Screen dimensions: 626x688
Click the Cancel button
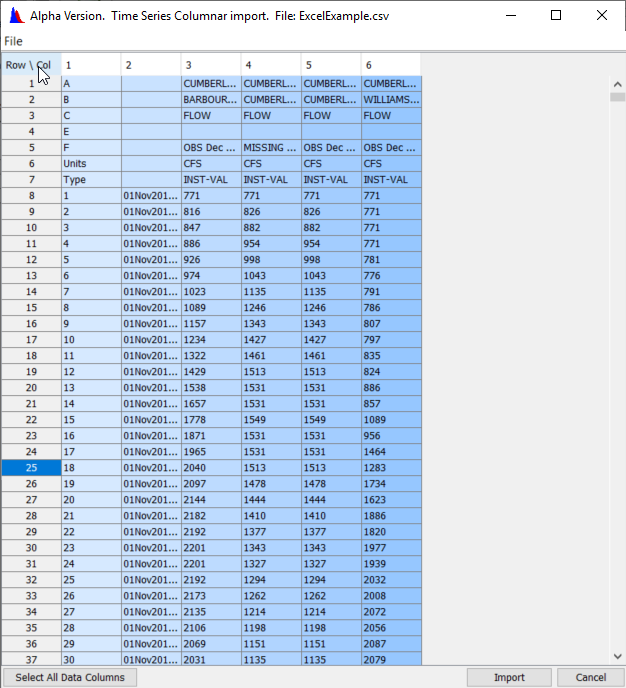(x=590, y=677)
